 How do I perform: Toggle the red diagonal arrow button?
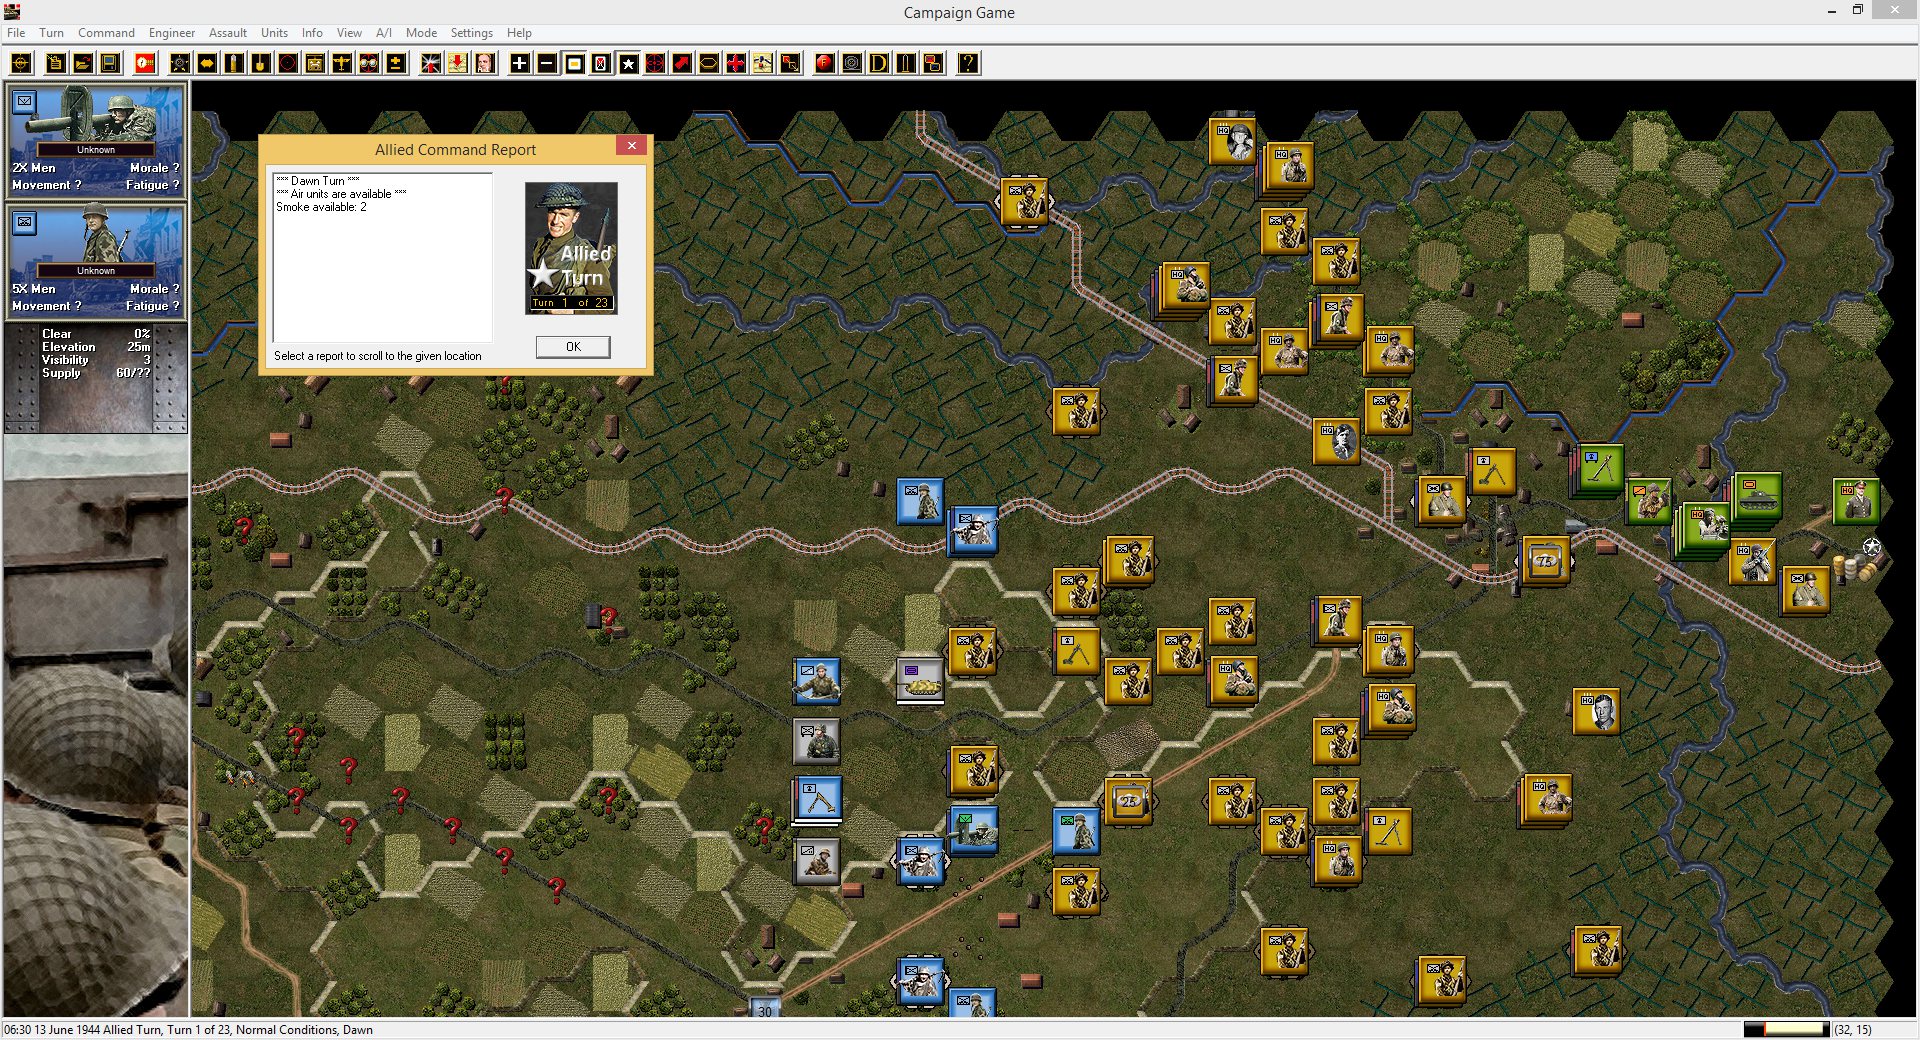pyautogui.click(x=682, y=63)
